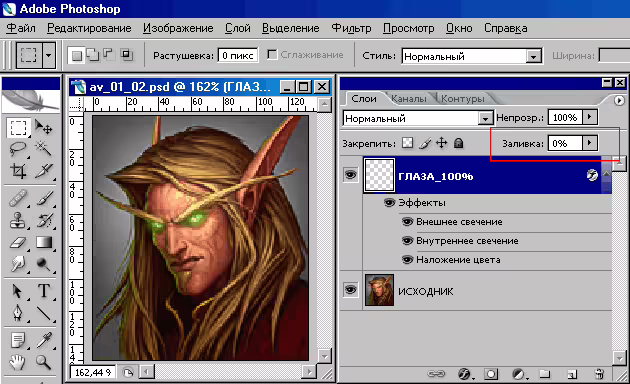
Task: Select the Eyedropper tool
Action: pos(43,340)
